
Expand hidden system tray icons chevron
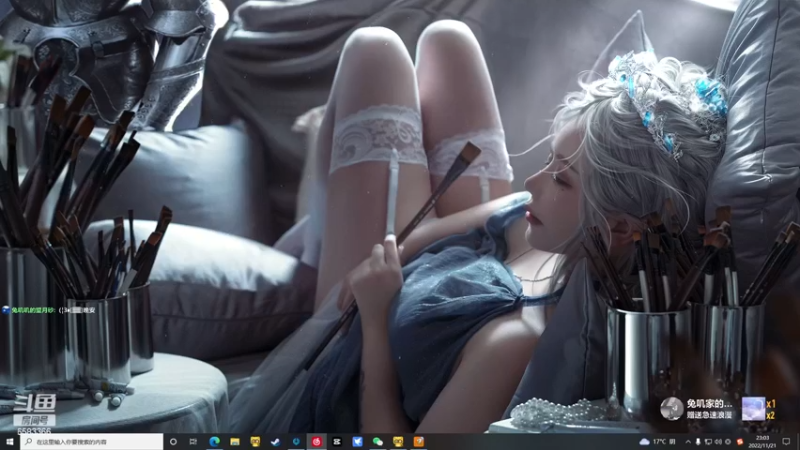tap(688, 442)
